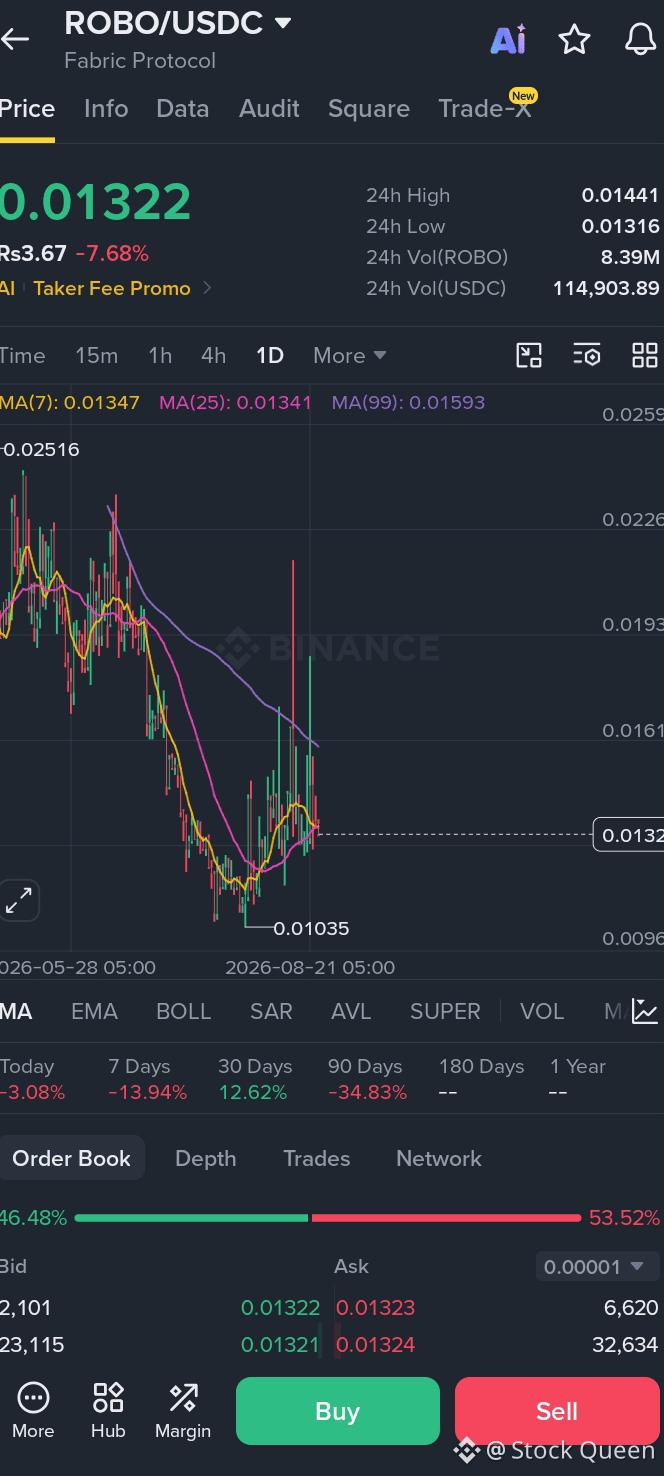Viewport: 664px width, 1476px height.
Task: Tap the 0.01035 low price label
Action: (311, 928)
